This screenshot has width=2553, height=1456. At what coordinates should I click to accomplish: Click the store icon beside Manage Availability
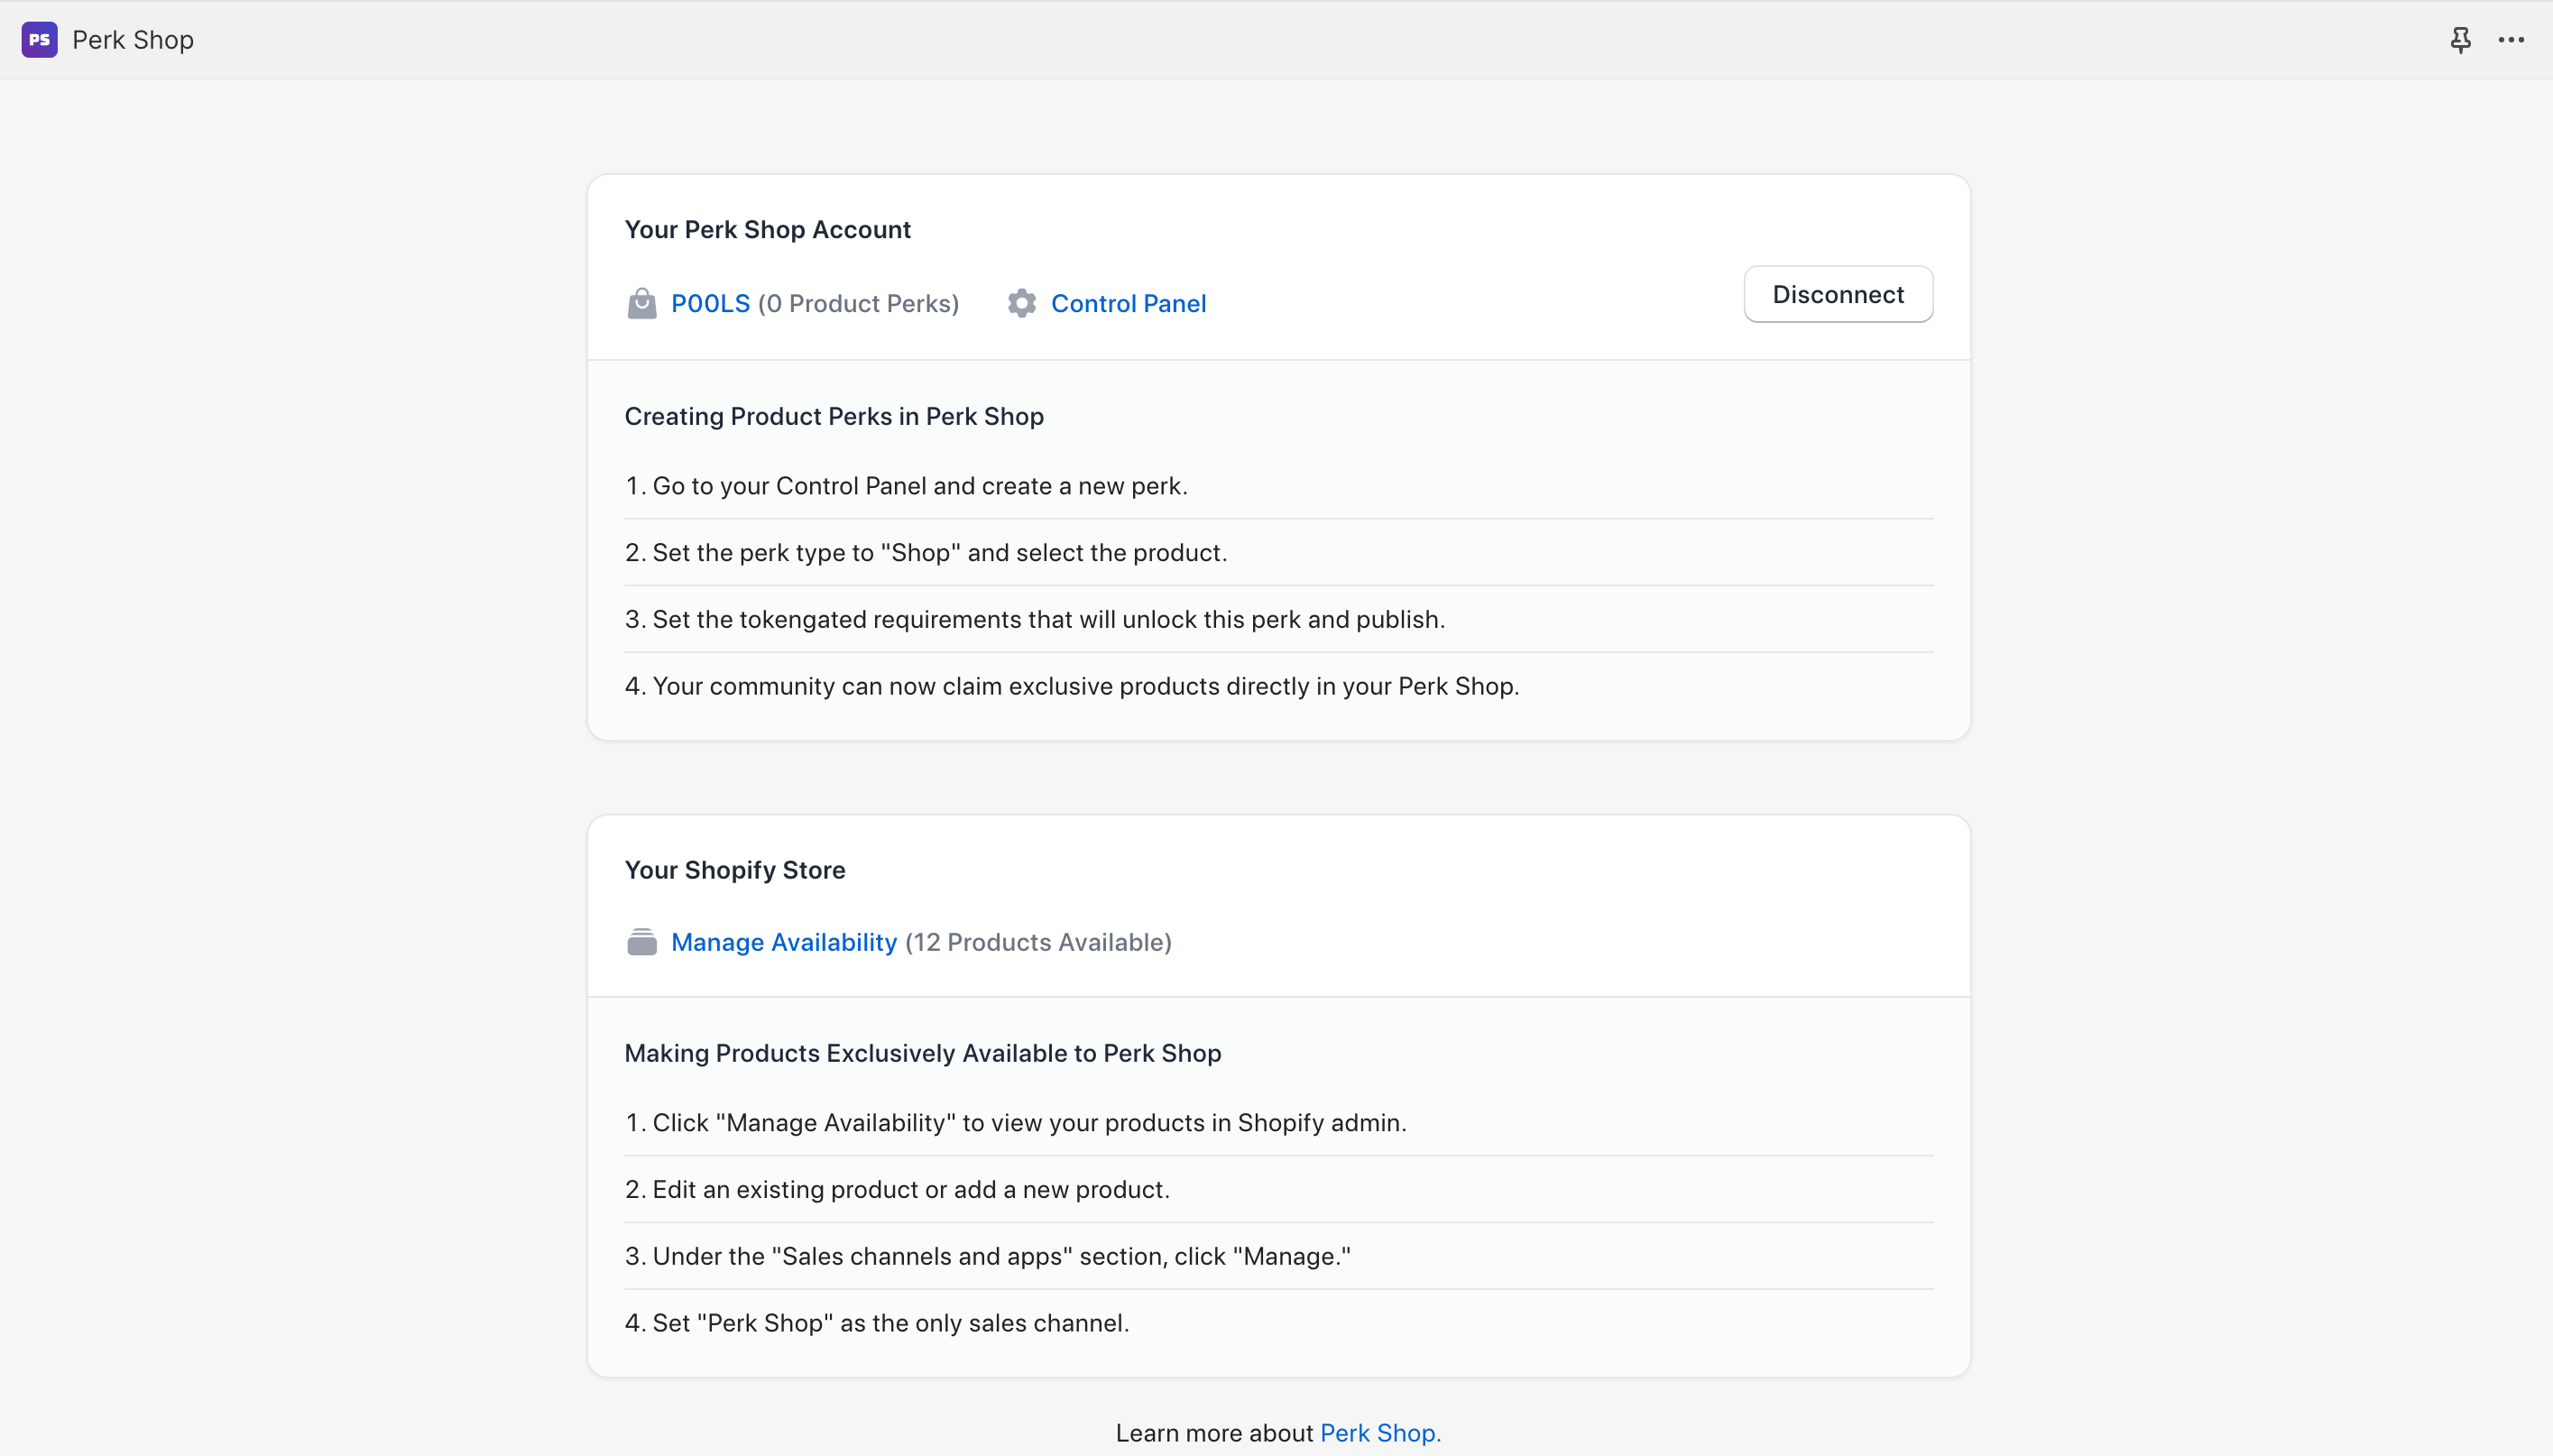point(642,942)
